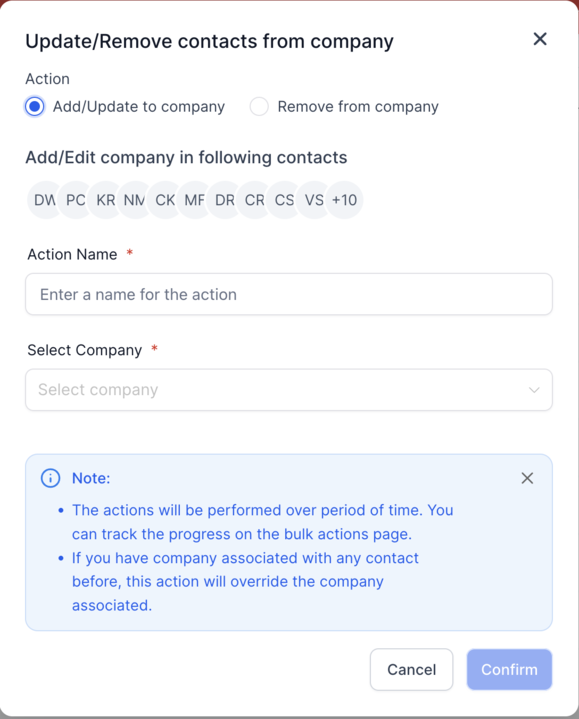Click the VS contact avatar
The image size is (579, 719).
pyautogui.click(x=314, y=200)
